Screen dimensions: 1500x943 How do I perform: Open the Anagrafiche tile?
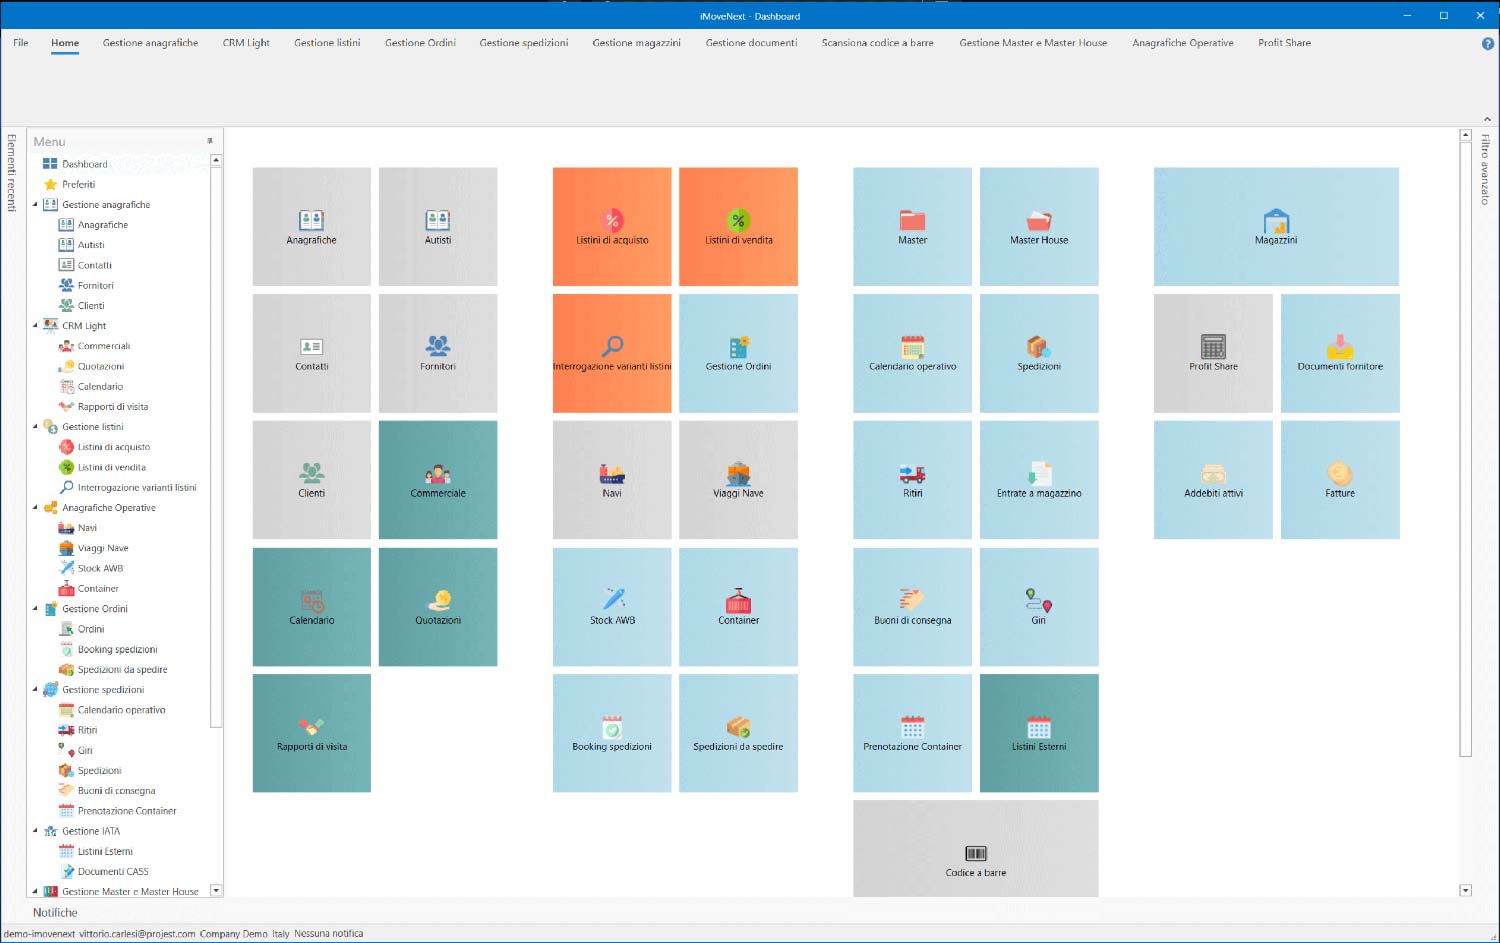point(311,226)
